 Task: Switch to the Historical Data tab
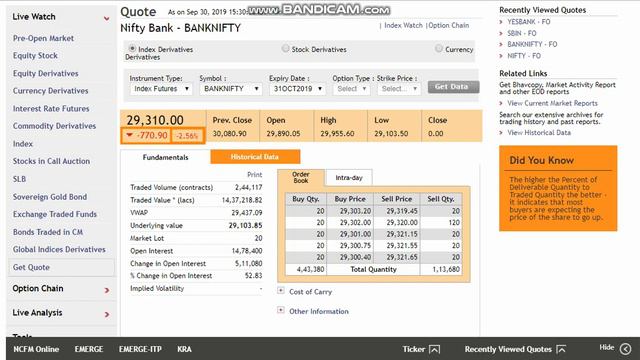pyautogui.click(x=255, y=157)
